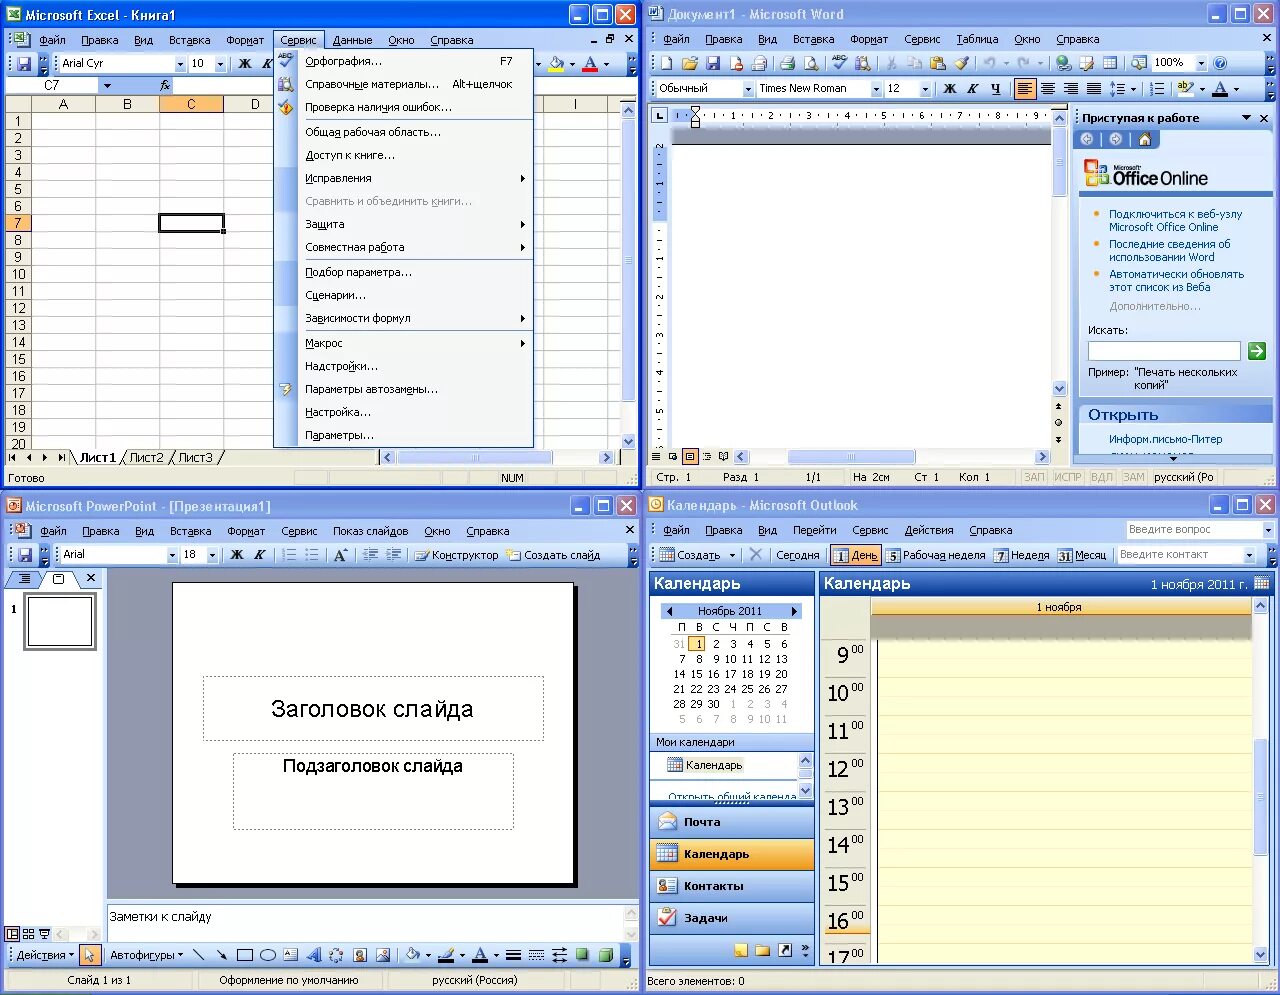
Task: Open the Word zoom 100% dropdown
Action: click(x=1201, y=63)
